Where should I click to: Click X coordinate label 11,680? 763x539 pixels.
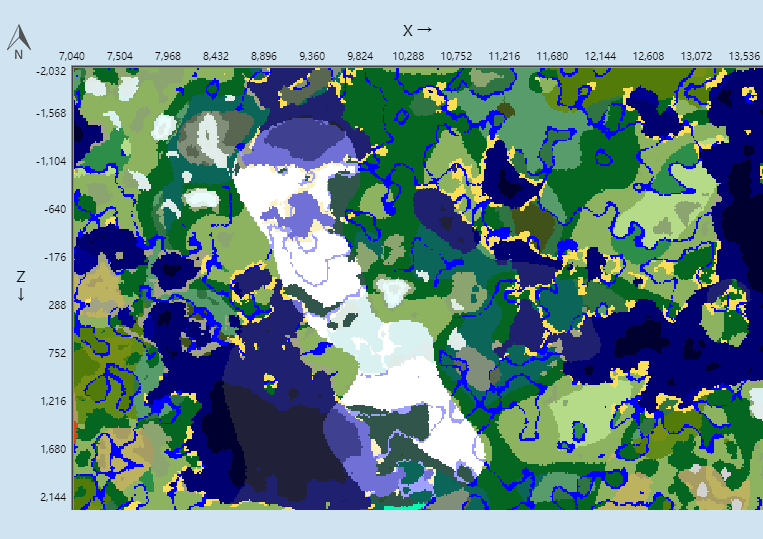tap(552, 56)
